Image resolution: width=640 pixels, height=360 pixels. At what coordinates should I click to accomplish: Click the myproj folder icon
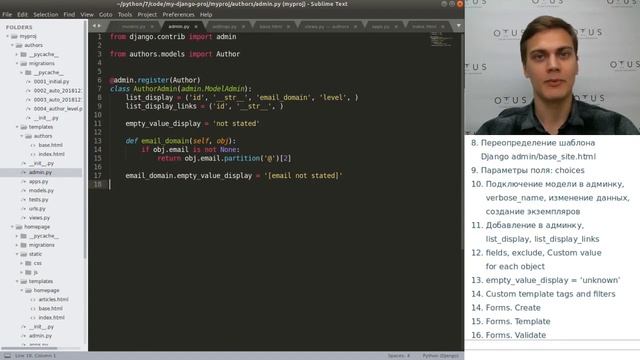tap(14, 36)
